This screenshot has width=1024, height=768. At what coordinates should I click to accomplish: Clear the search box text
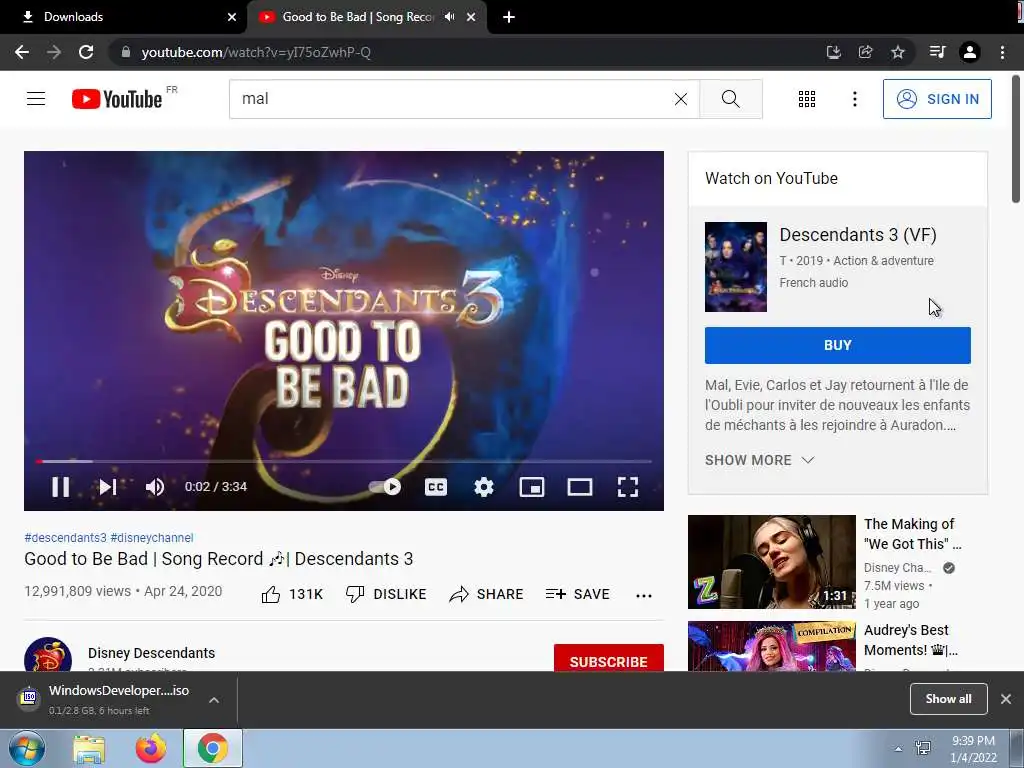[x=680, y=99]
